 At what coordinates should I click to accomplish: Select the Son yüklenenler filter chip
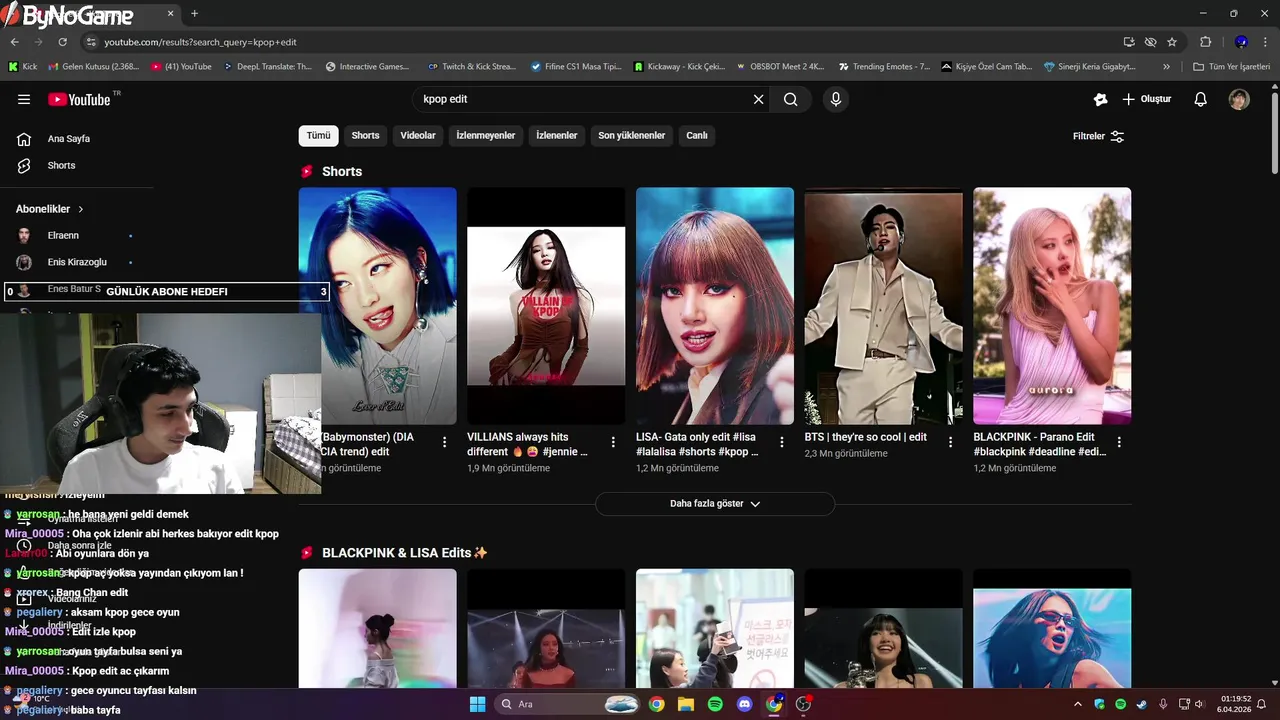pyautogui.click(x=632, y=136)
